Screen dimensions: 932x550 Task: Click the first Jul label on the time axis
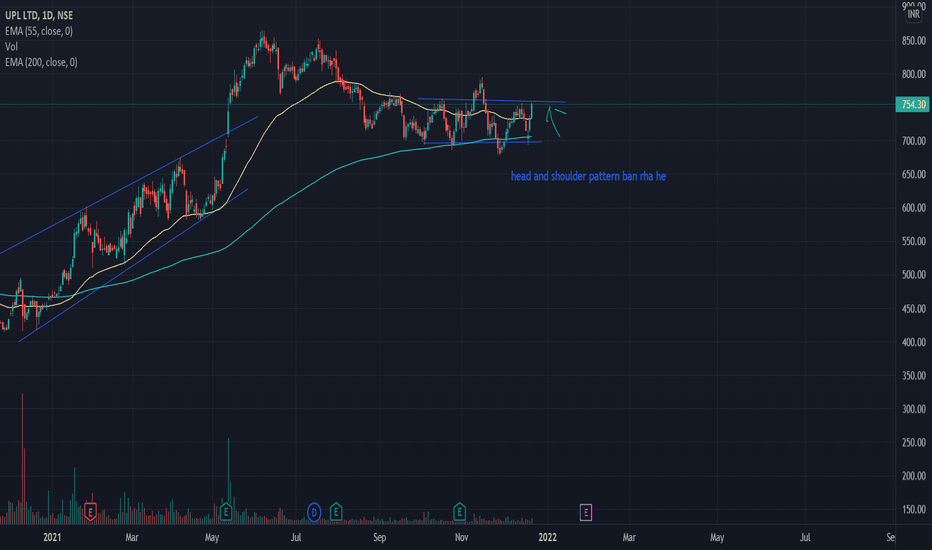[295, 538]
